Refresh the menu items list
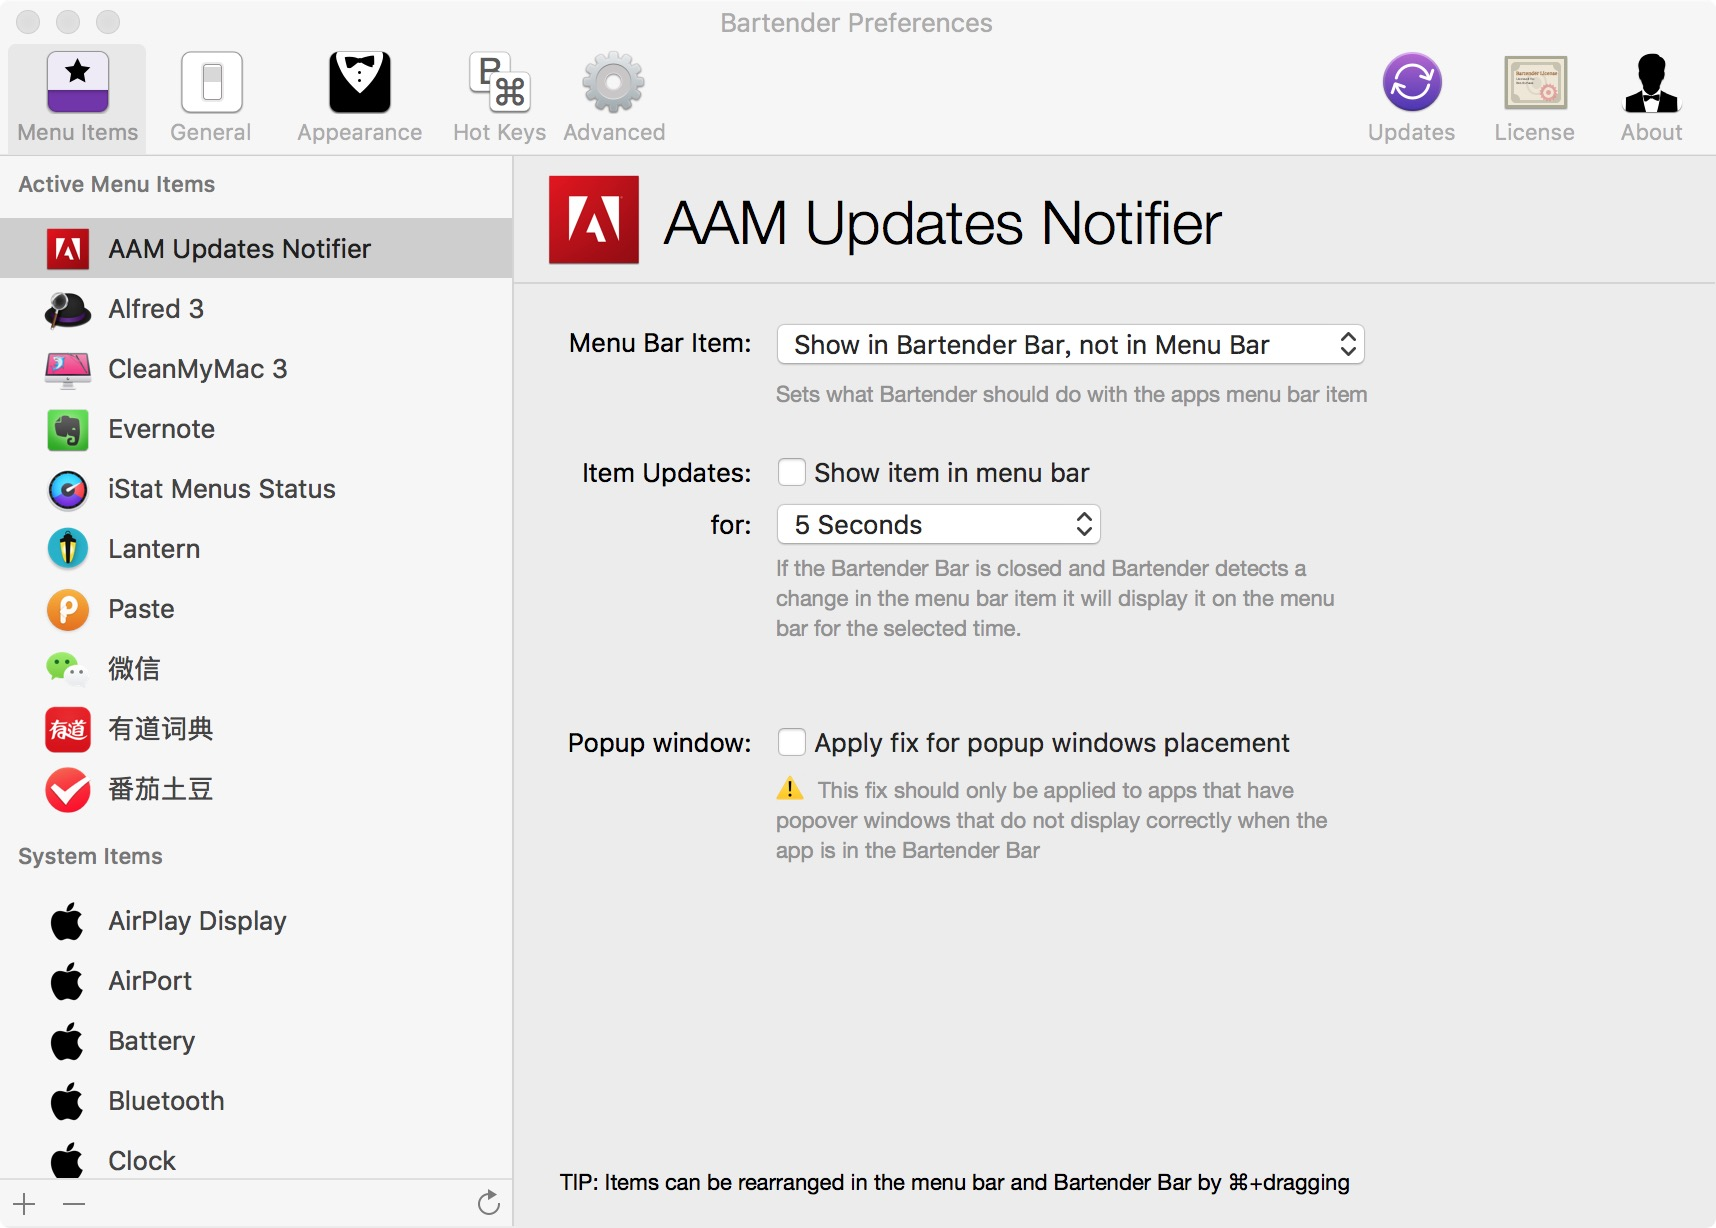 click(488, 1203)
